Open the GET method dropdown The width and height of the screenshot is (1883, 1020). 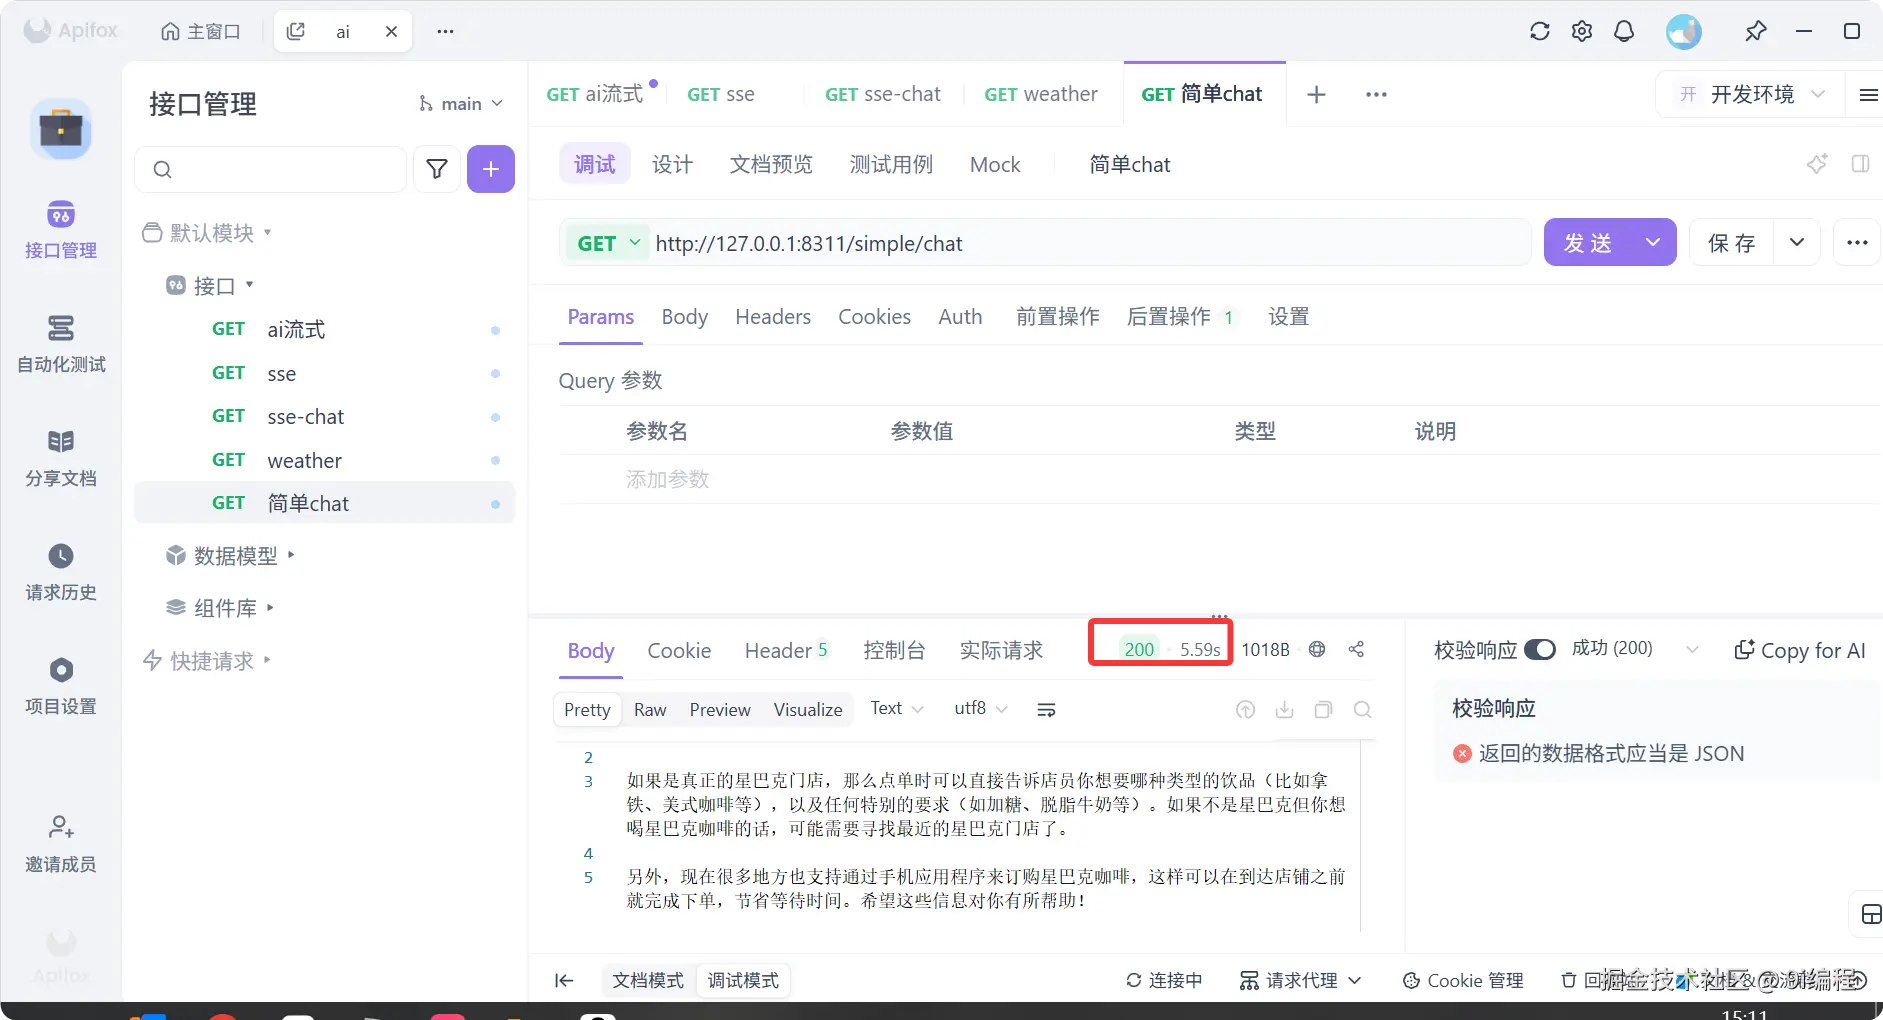(608, 243)
